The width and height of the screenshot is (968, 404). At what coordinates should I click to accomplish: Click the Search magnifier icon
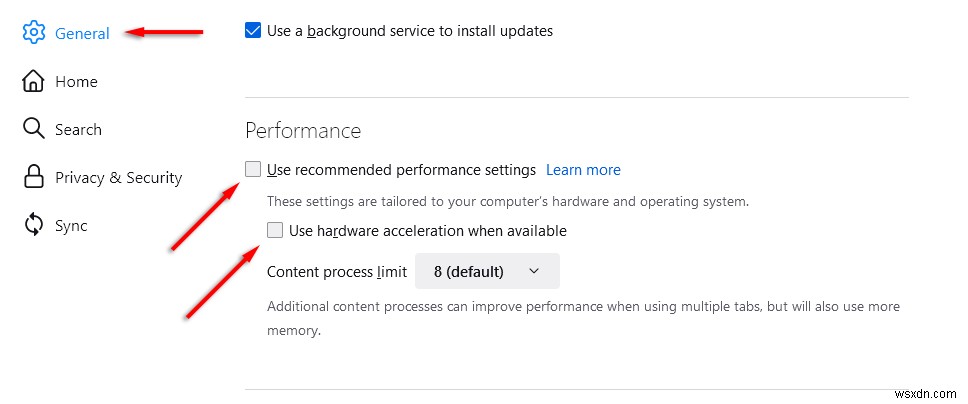coord(34,129)
